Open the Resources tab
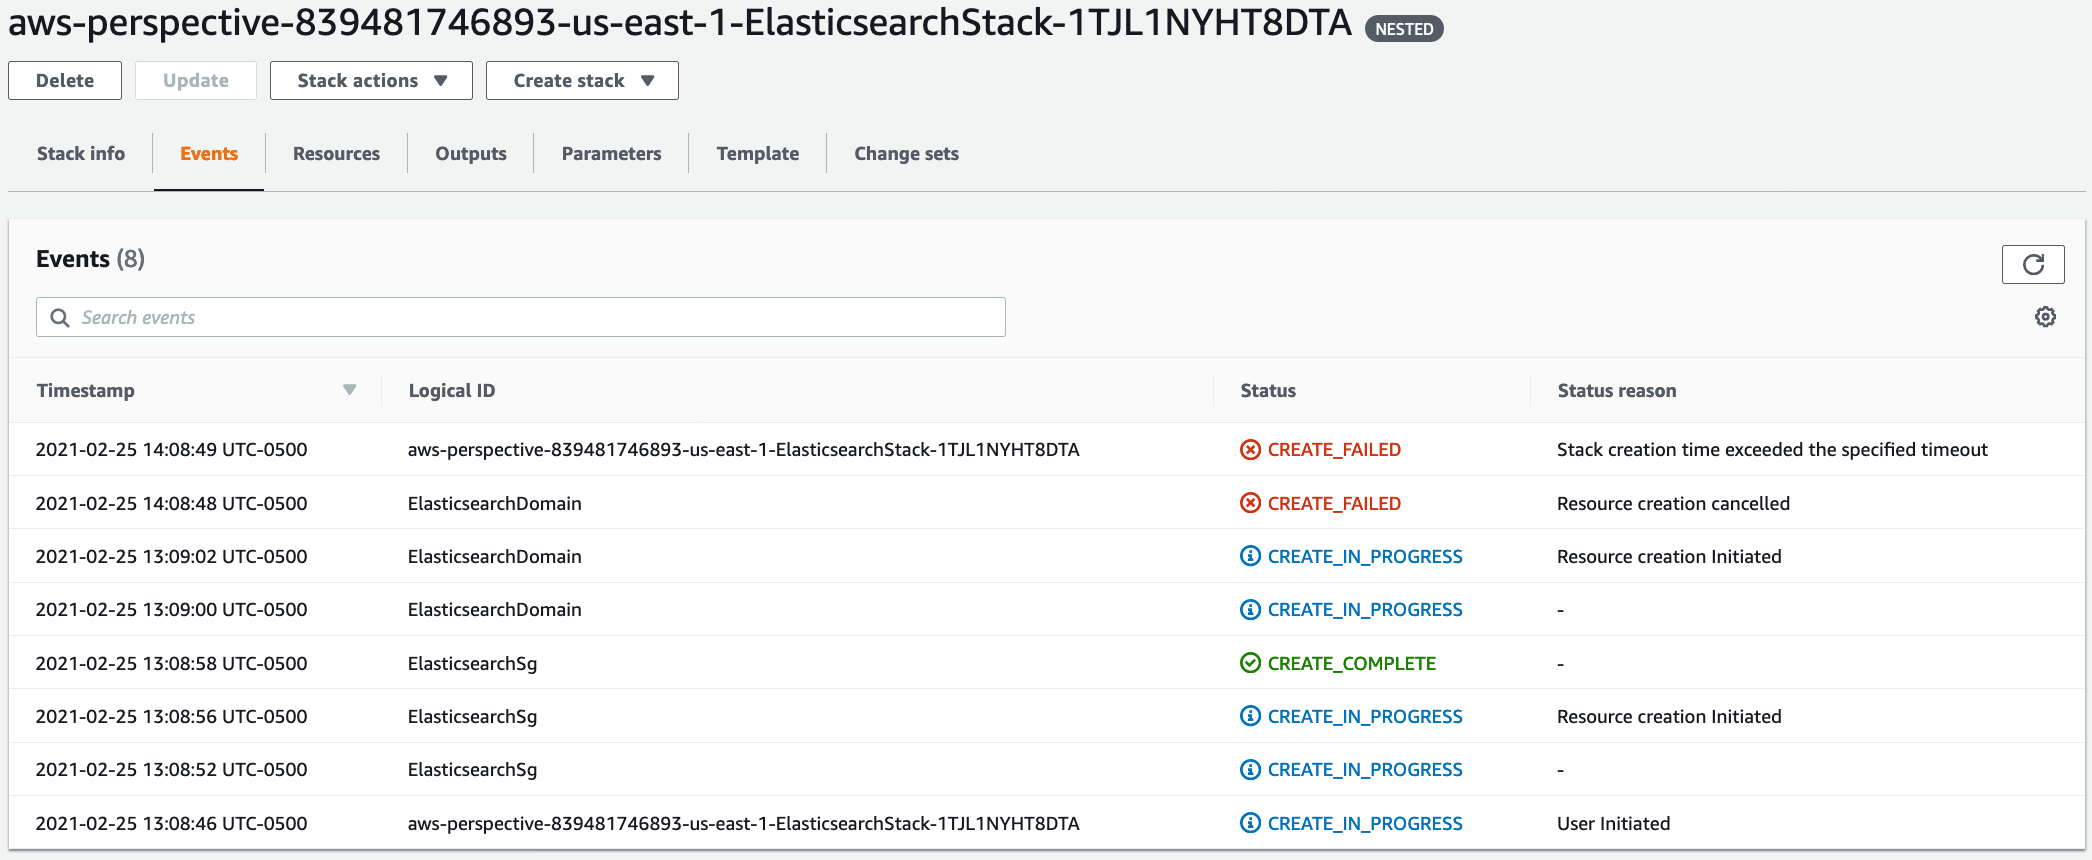Image resolution: width=2092 pixels, height=860 pixels. (x=336, y=153)
